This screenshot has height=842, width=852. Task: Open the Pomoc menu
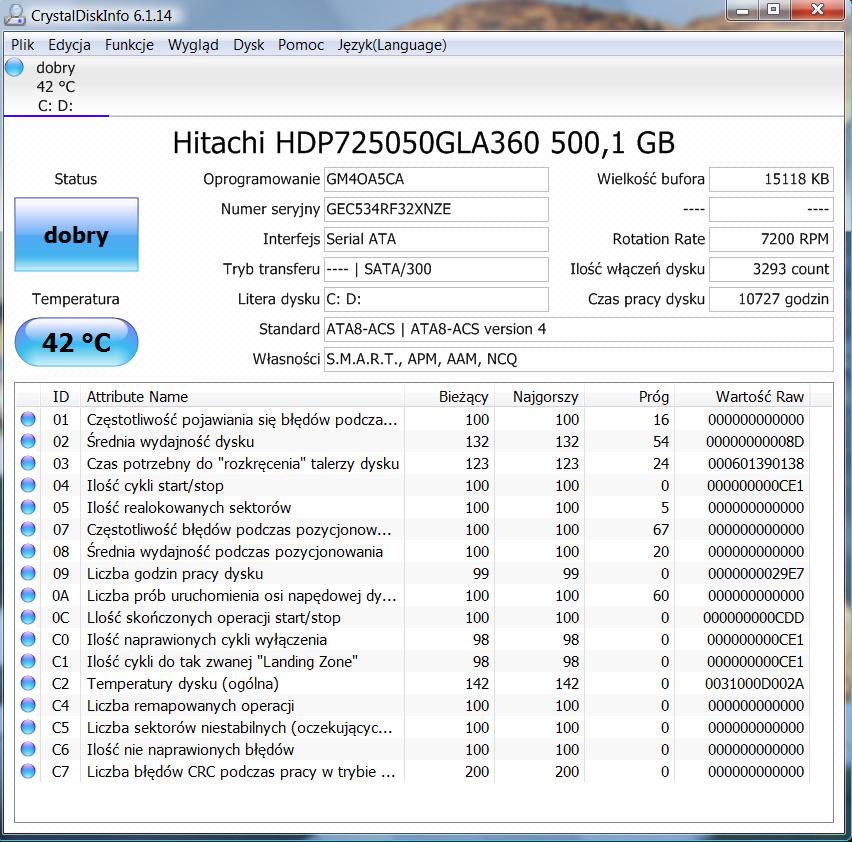(x=300, y=45)
